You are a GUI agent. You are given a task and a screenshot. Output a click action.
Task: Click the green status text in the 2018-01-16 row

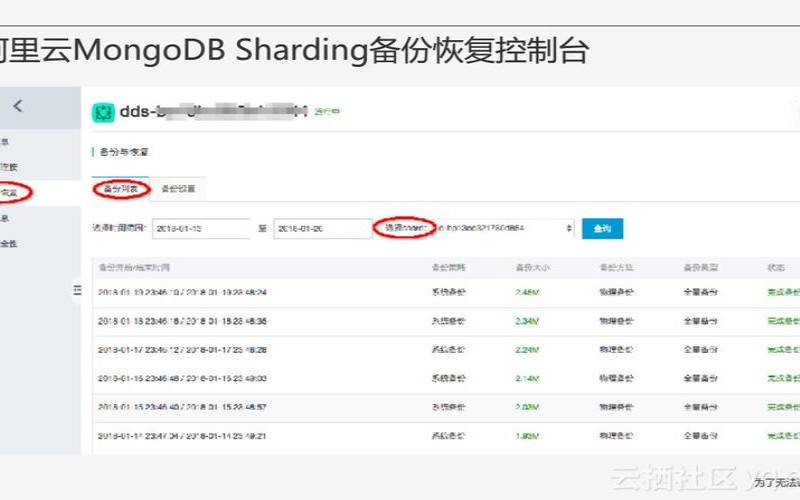783,378
